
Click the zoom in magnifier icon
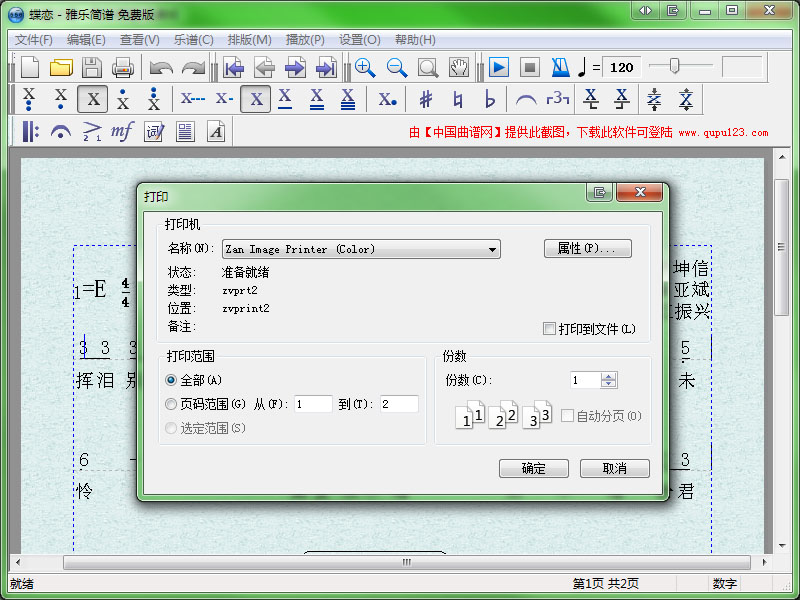point(365,68)
